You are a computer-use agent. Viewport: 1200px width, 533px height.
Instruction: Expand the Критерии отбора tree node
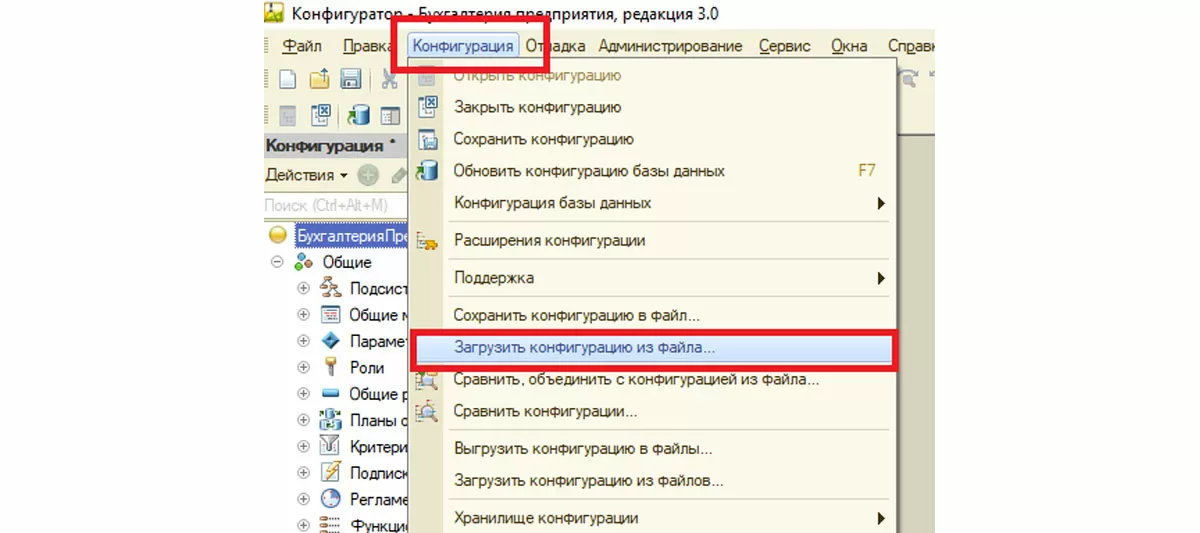point(304,446)
